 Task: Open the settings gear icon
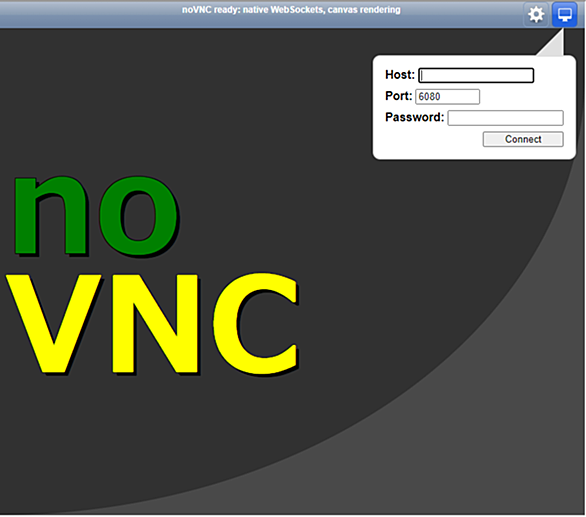(x=536, y=15)
